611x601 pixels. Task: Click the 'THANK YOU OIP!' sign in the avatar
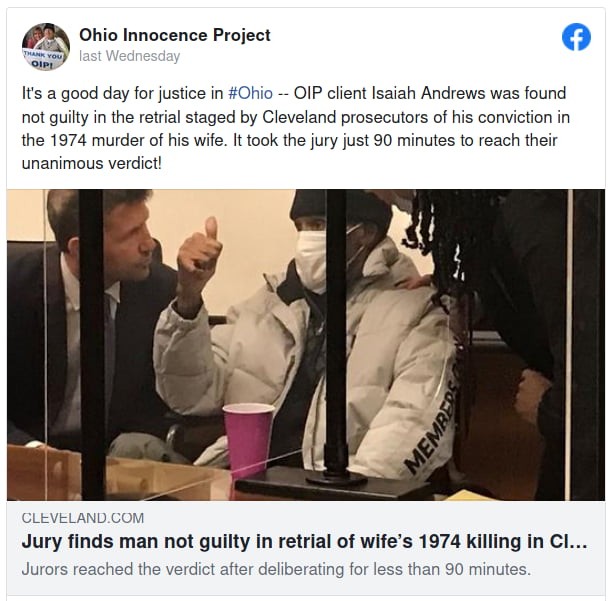43,59
